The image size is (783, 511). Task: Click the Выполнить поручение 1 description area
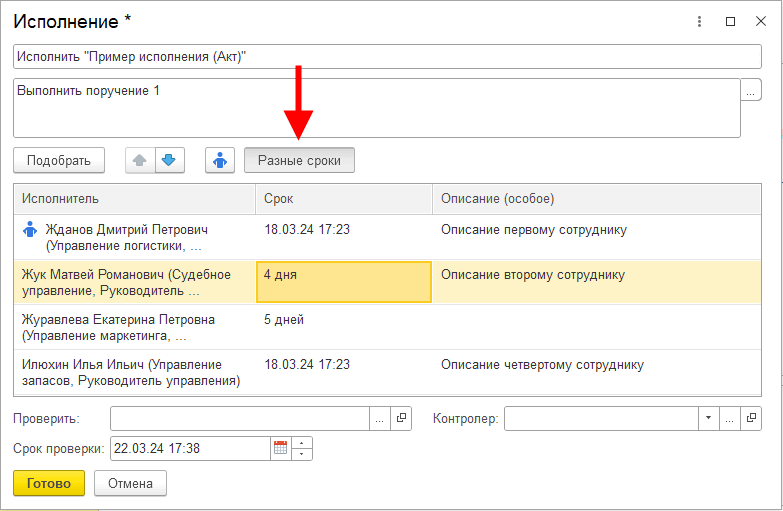(377, 108)
